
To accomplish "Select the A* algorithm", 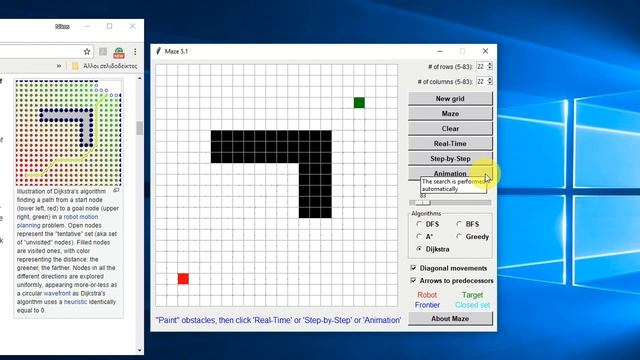I will pyautogui.click(x=424, y=237).
